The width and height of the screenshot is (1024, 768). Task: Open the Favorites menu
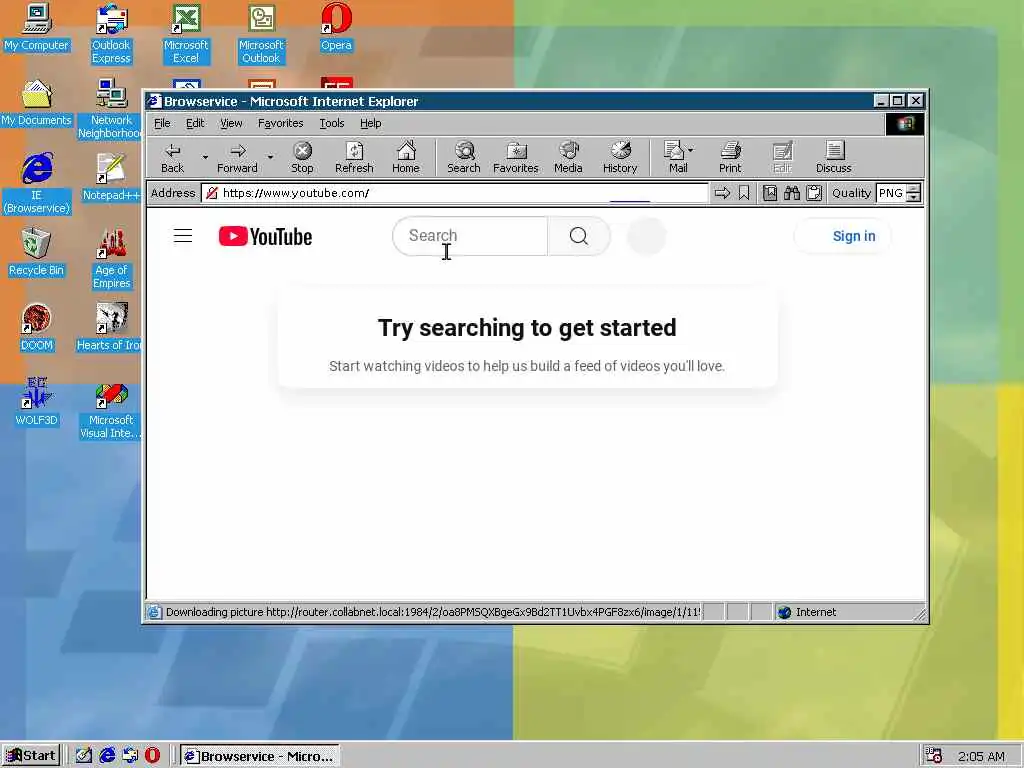tap(281, 123)
